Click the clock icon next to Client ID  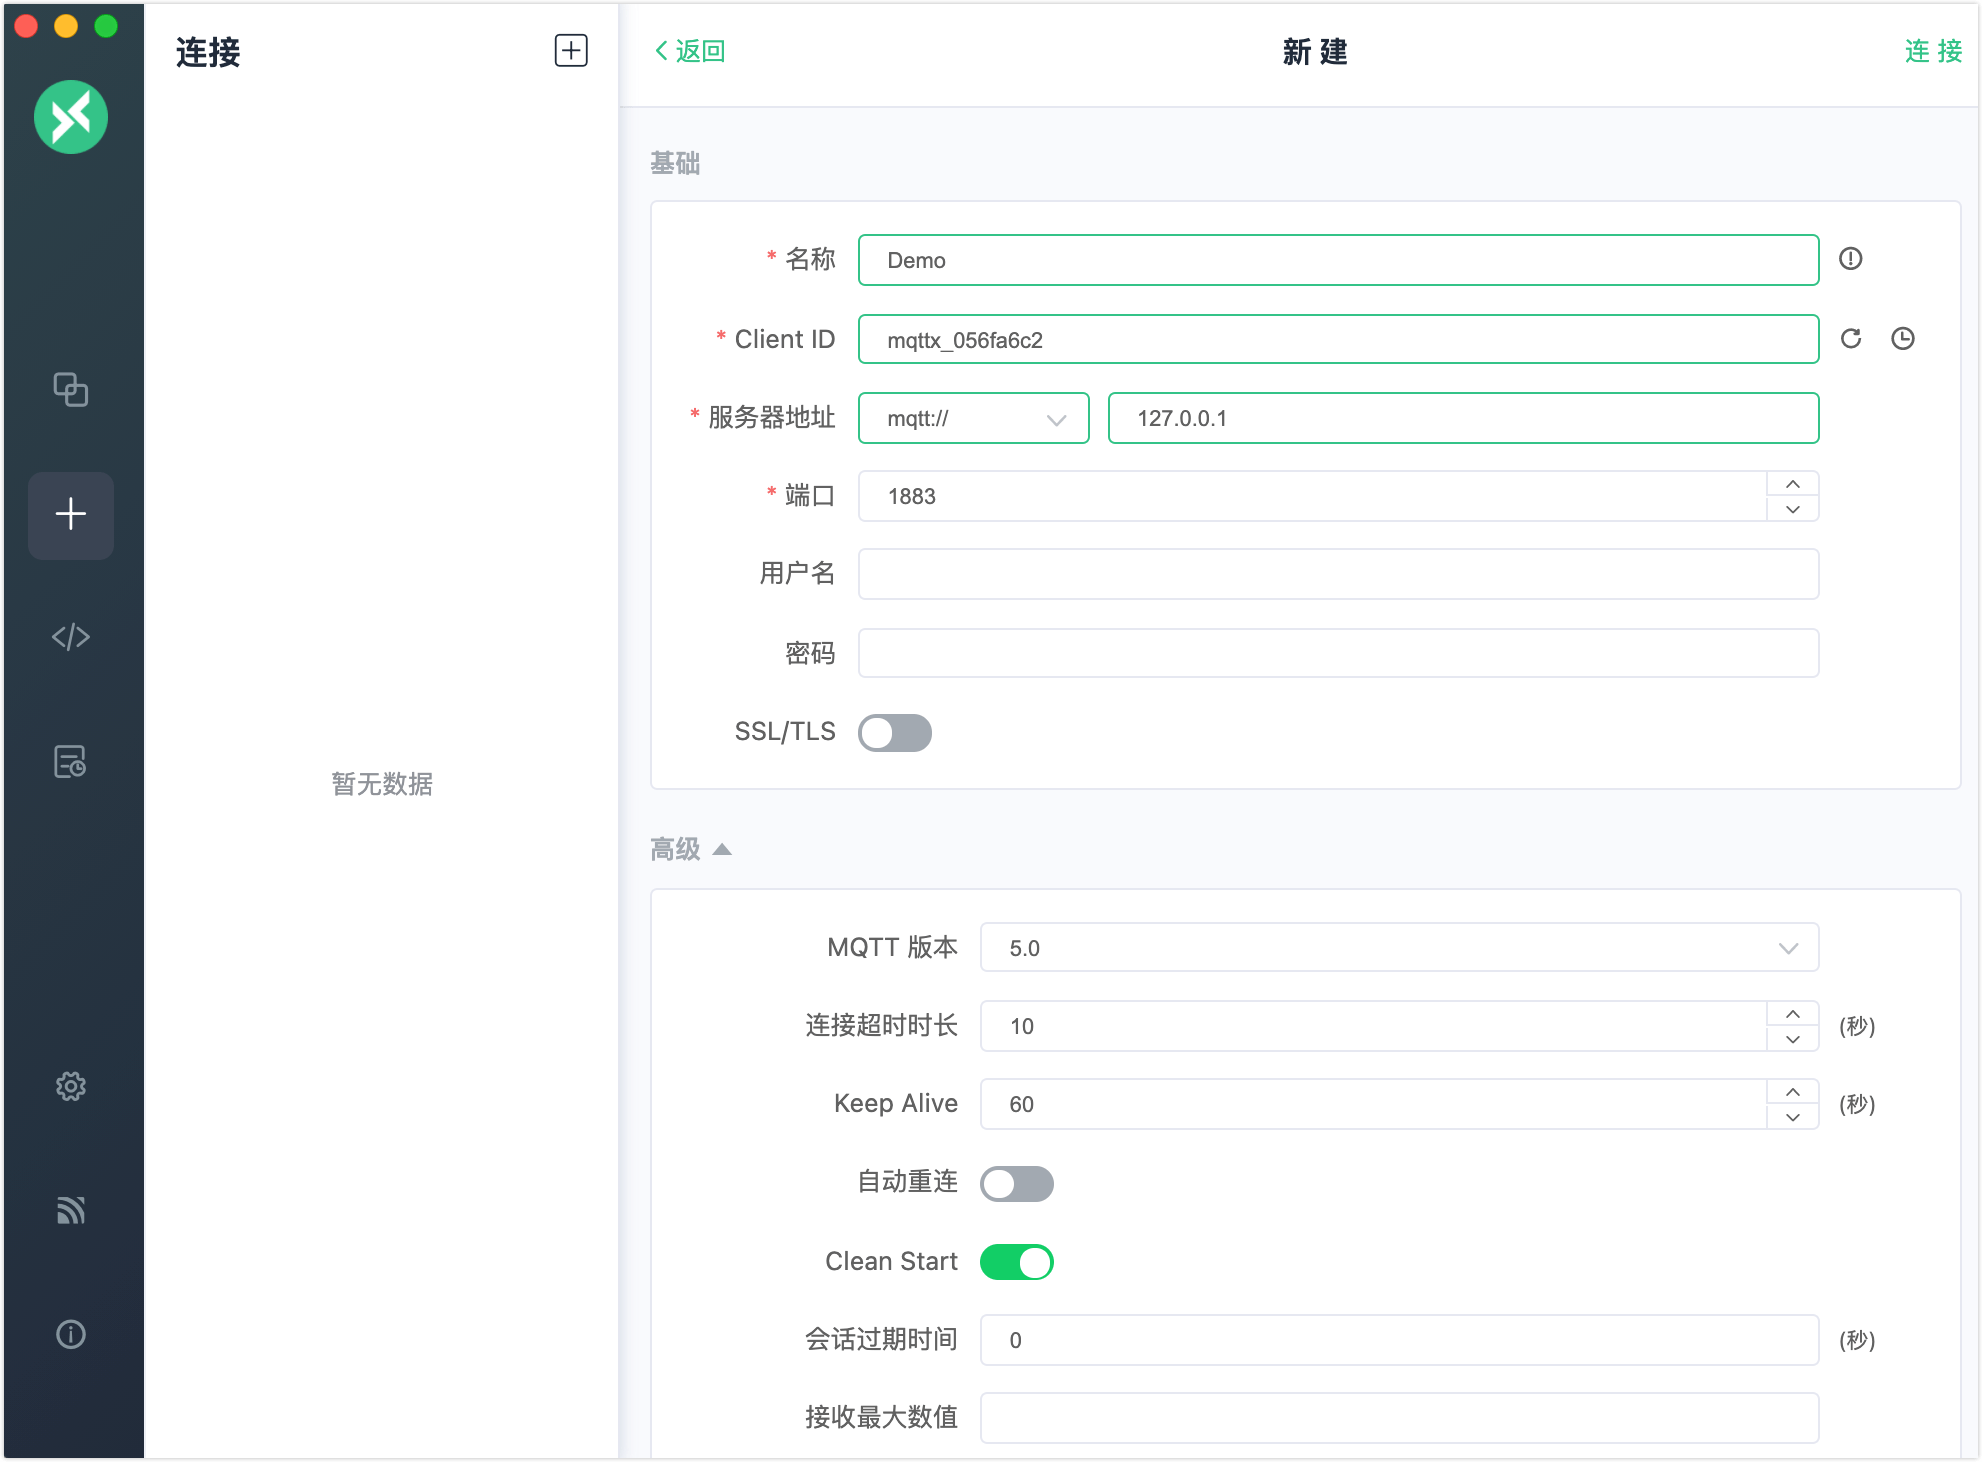1902,339
